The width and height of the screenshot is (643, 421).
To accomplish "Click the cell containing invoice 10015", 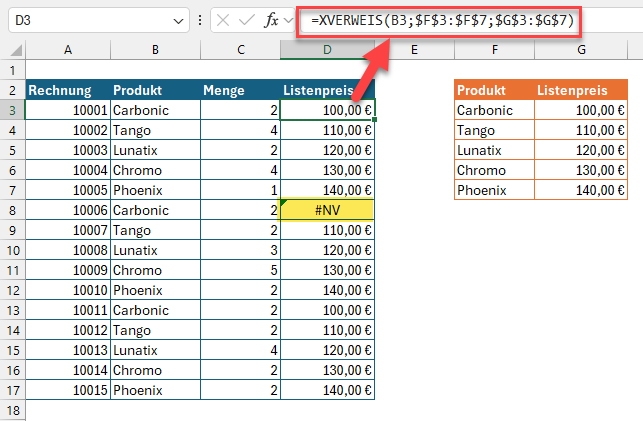I will [67, 389].
